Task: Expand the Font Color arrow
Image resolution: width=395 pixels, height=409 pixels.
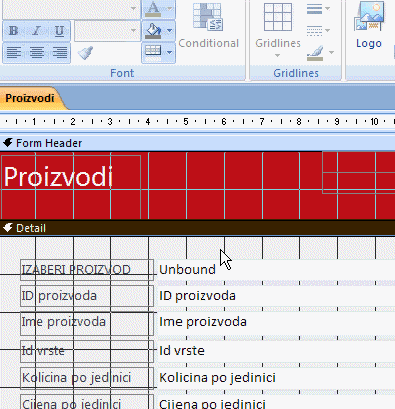Action: pos(170,9)
